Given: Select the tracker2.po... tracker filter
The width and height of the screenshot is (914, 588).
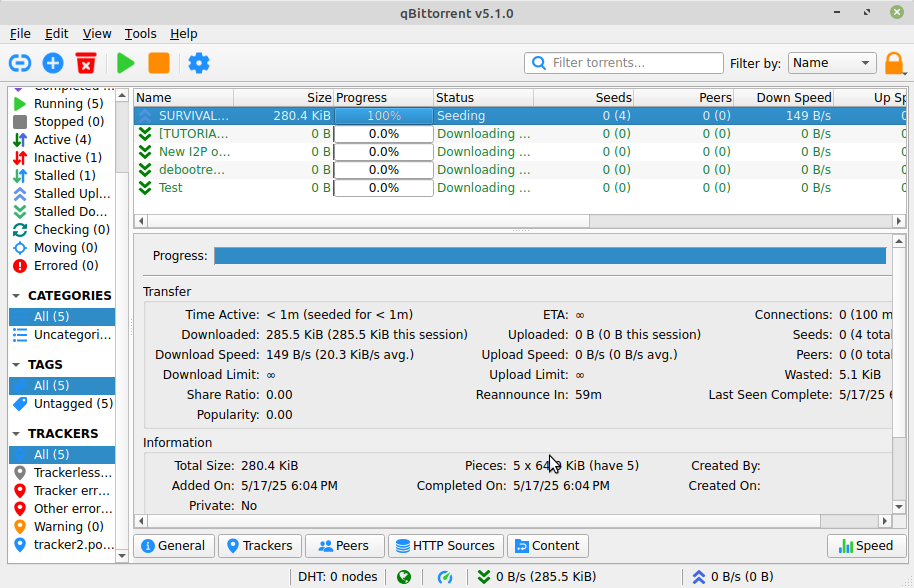Looking at the screenshot, I should click(x=62, y=545).
